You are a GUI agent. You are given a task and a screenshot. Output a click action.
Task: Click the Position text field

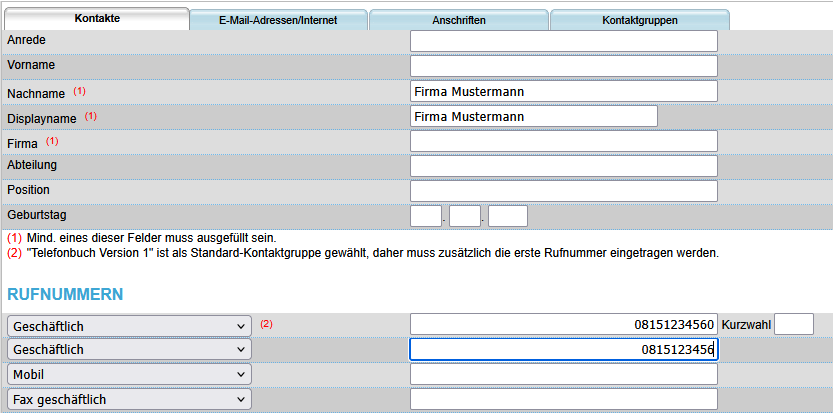tap(563, 191)
